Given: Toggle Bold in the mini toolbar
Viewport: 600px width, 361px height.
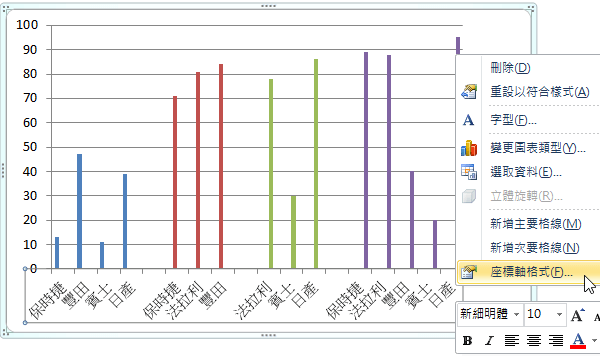Looking at the screenshot, I should point(467,341).
